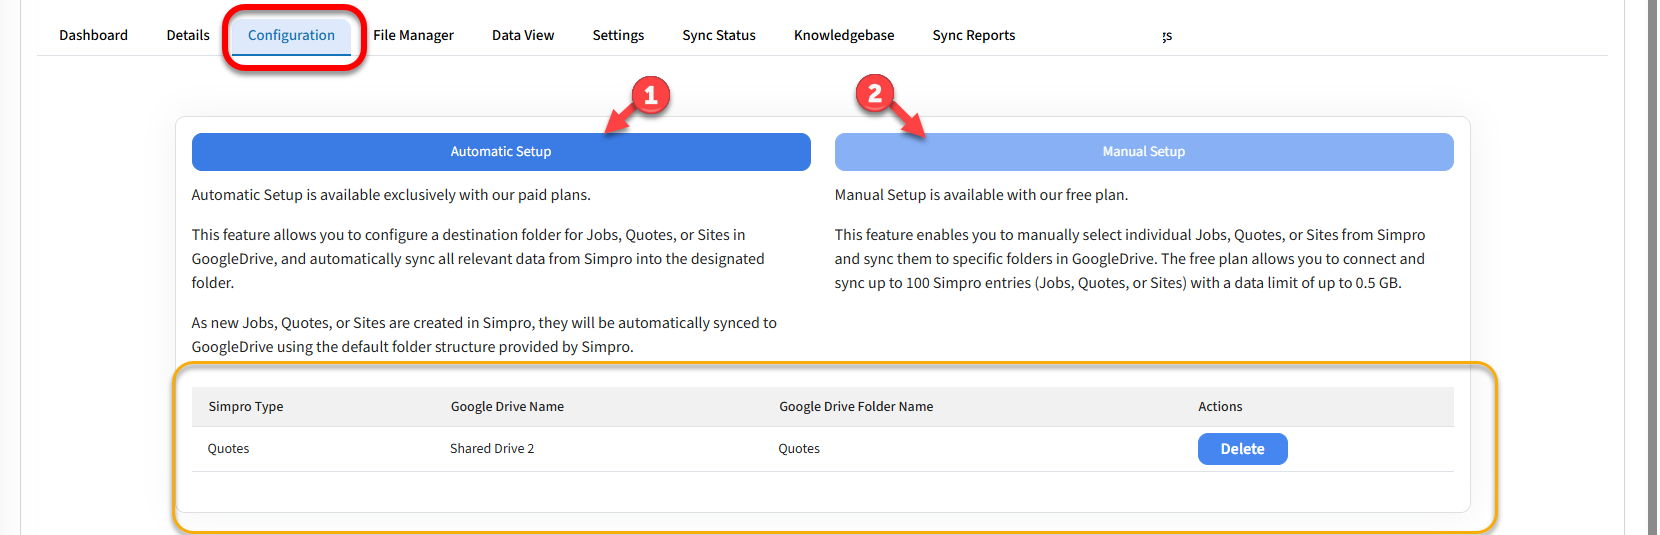Screen dimensions: 1660x535
Task: Select the Shared Drive 2 cell
Action: [492, 449]
